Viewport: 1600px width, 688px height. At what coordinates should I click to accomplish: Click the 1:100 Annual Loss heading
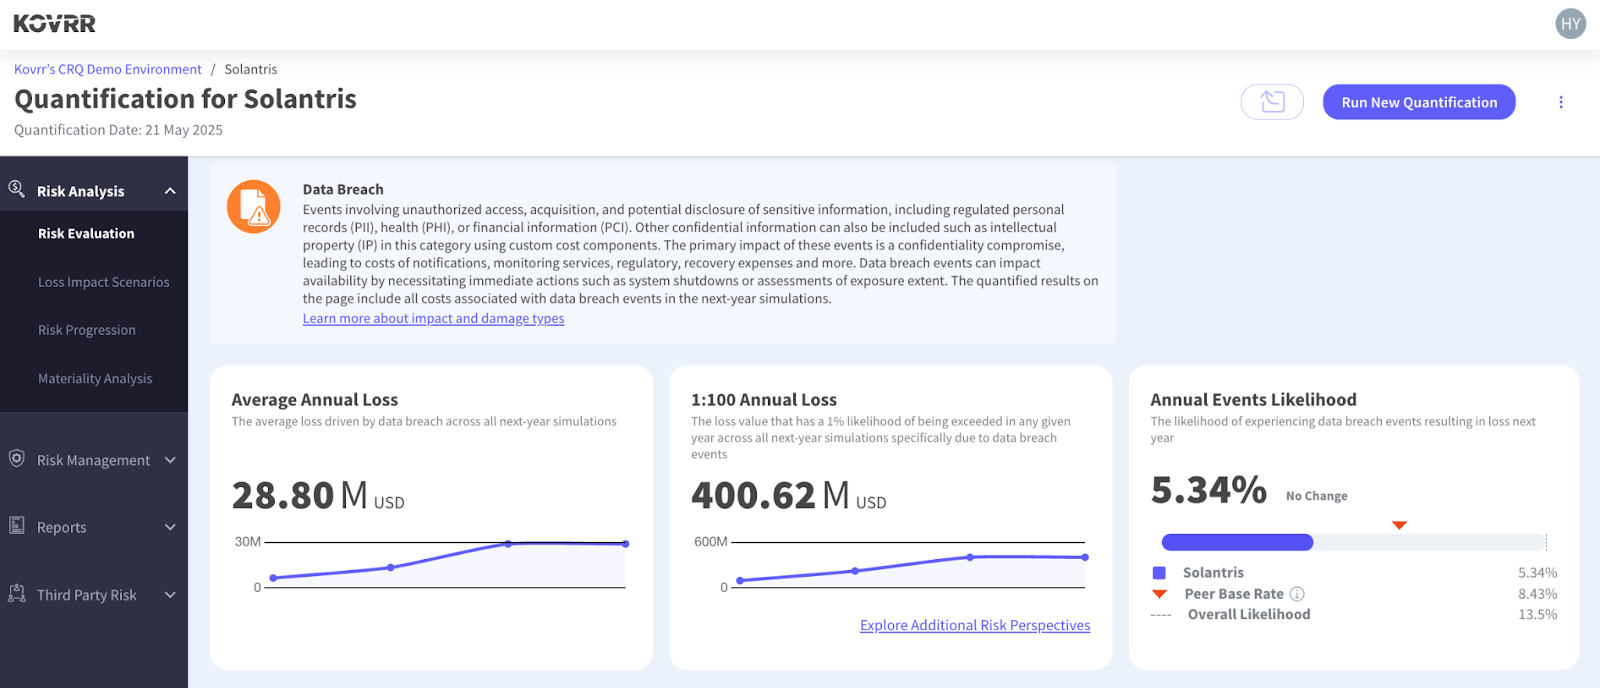coord(764,400)
